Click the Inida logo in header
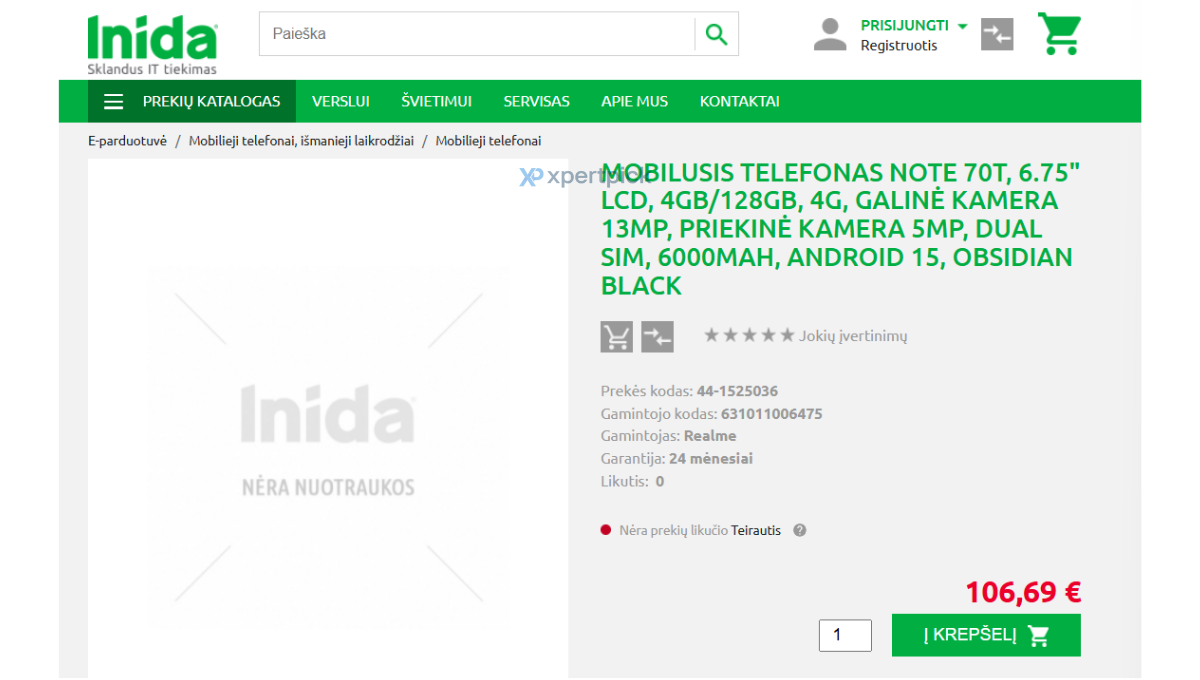 pyautogui.click(x=152, y=44)
